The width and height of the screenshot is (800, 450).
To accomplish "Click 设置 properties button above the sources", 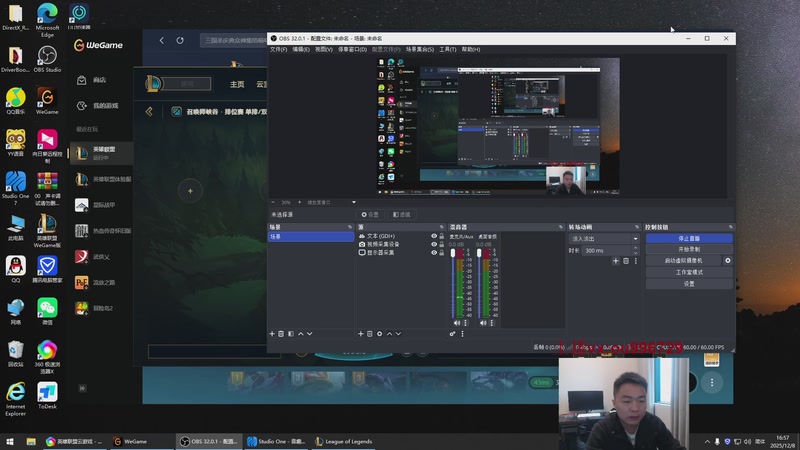I will pyautogui.click(x=370, y=215).
